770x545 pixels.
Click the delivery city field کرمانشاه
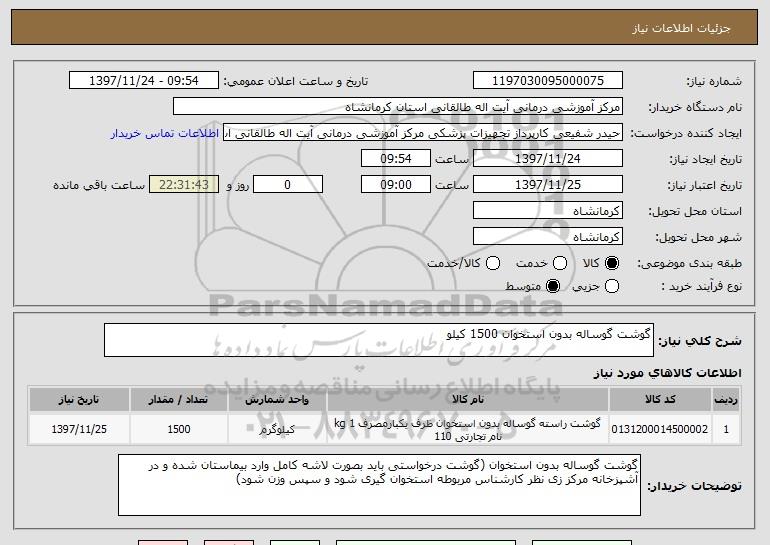548,237
